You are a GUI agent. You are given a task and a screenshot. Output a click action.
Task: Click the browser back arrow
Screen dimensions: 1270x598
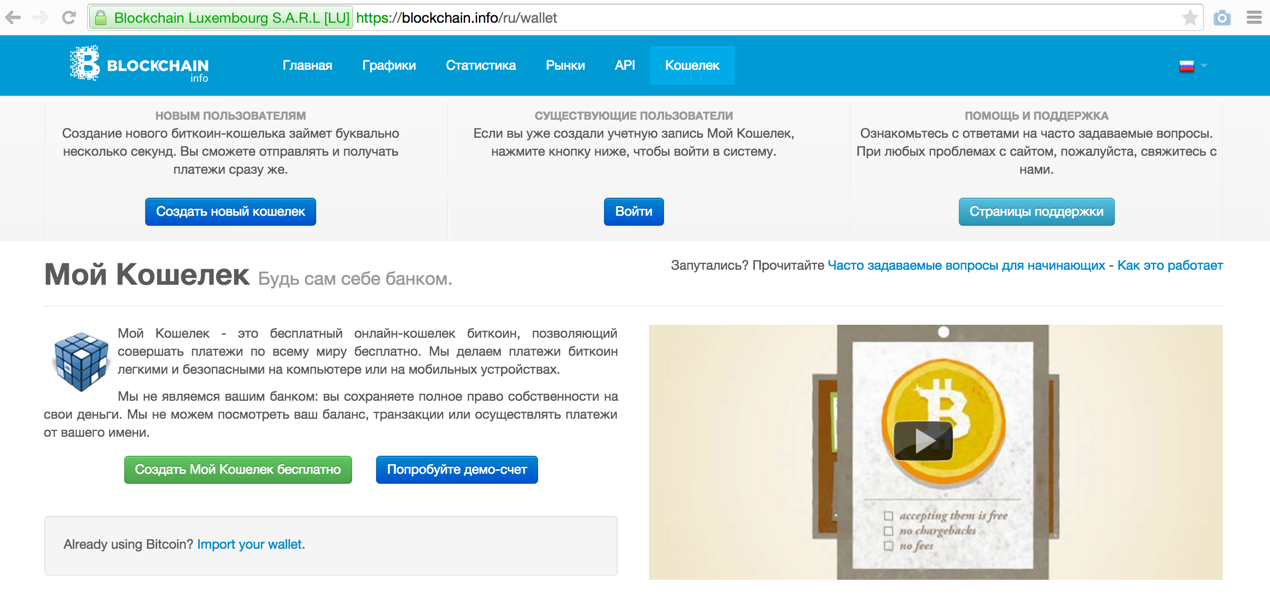13,17
